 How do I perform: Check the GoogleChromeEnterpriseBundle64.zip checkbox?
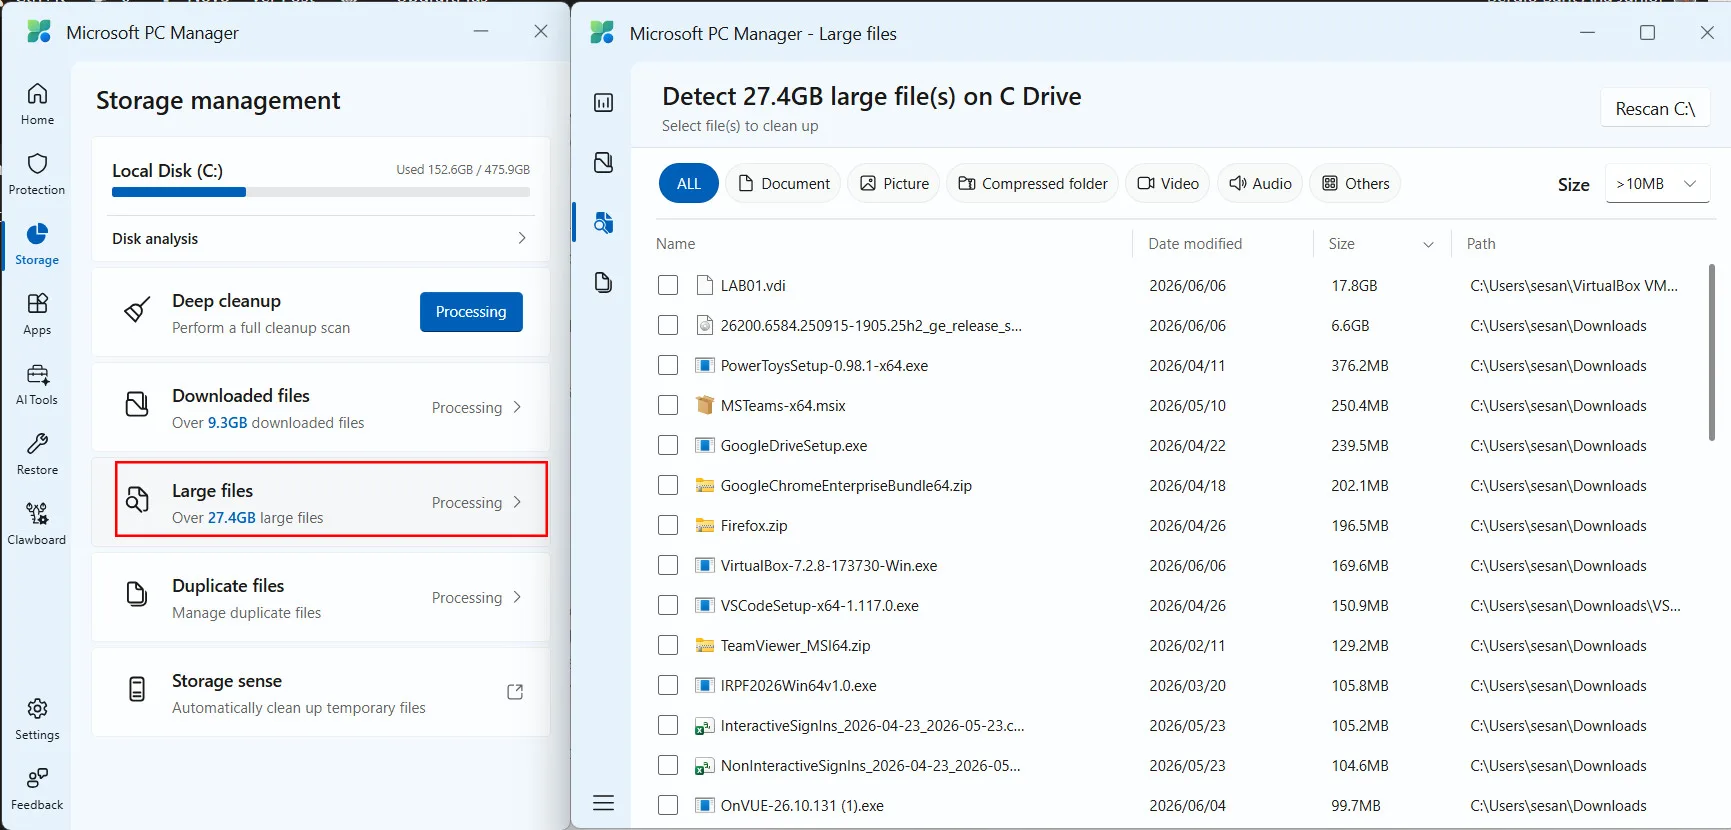668,485
